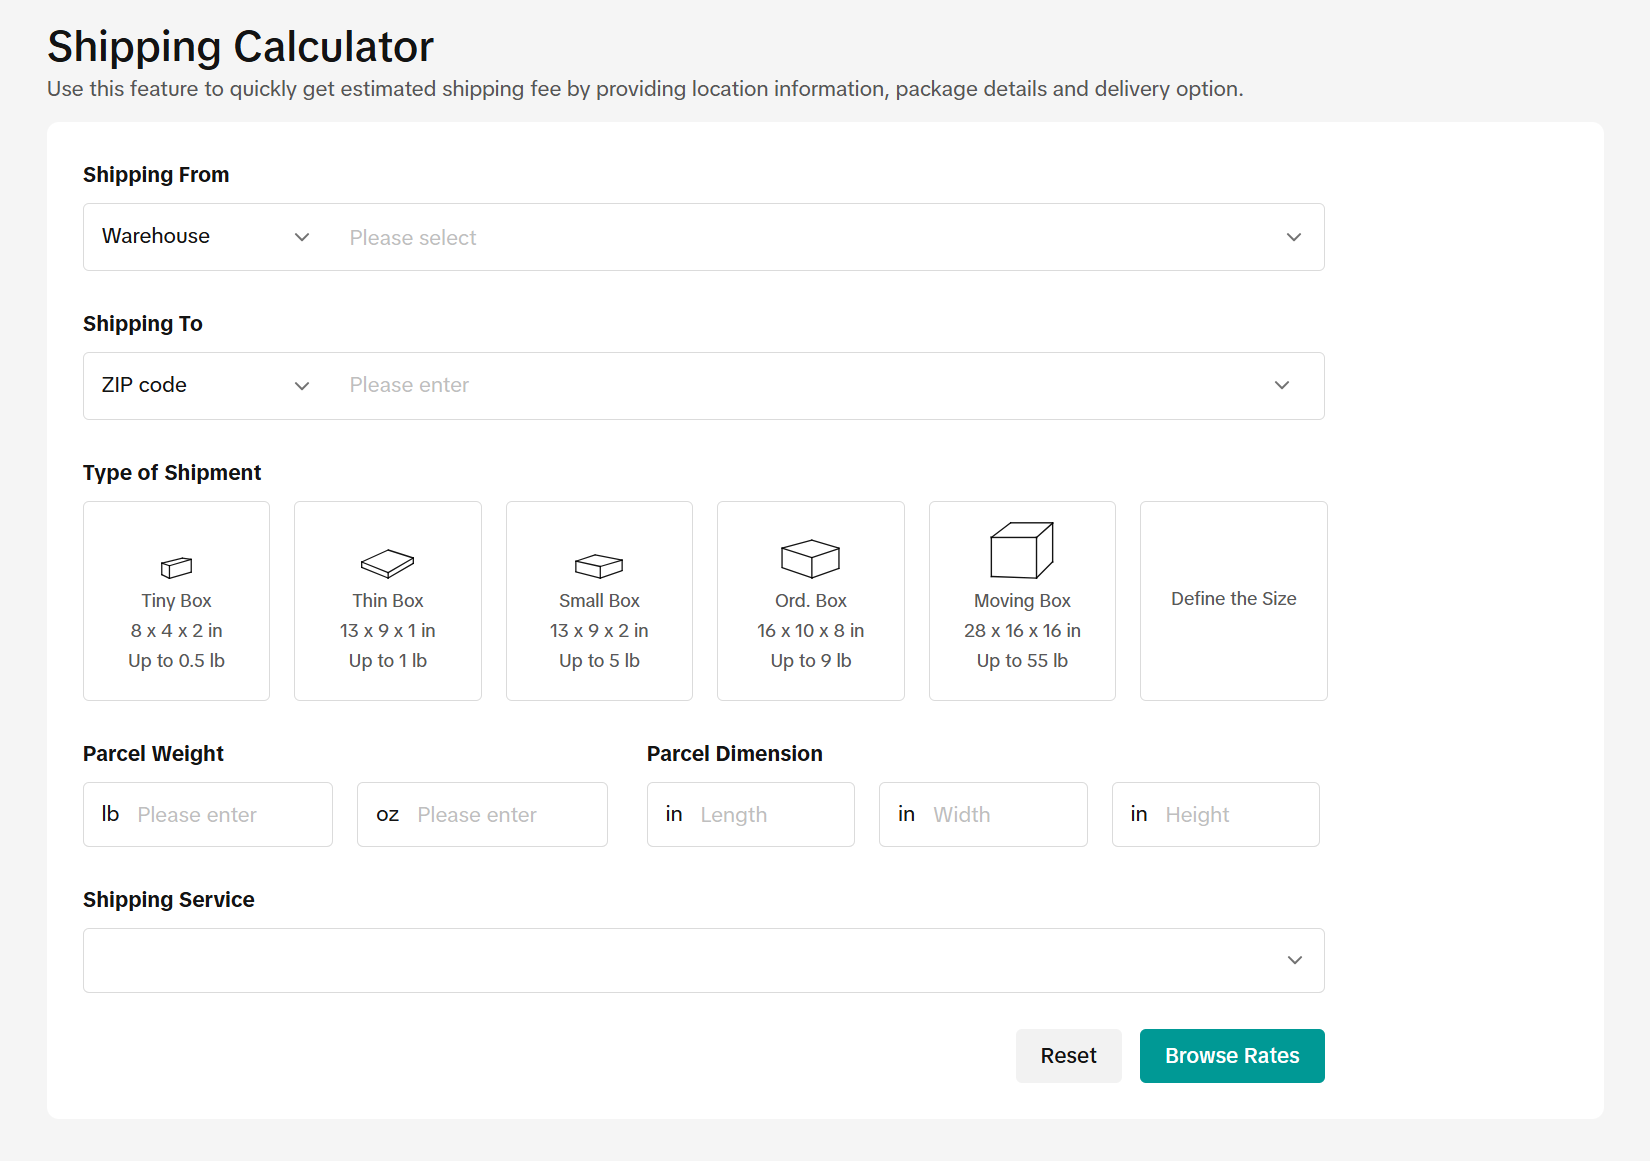Open the Warehouse type dropdown
Image resolution: width=1650 pixels, height=1161 pixels.
point(205,237)
